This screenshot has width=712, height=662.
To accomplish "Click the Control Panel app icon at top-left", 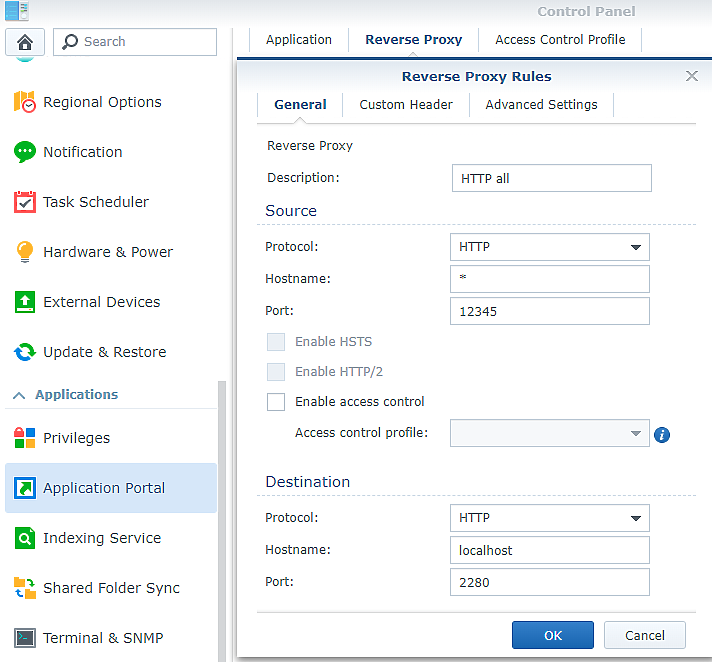I will tap(17, 11).
